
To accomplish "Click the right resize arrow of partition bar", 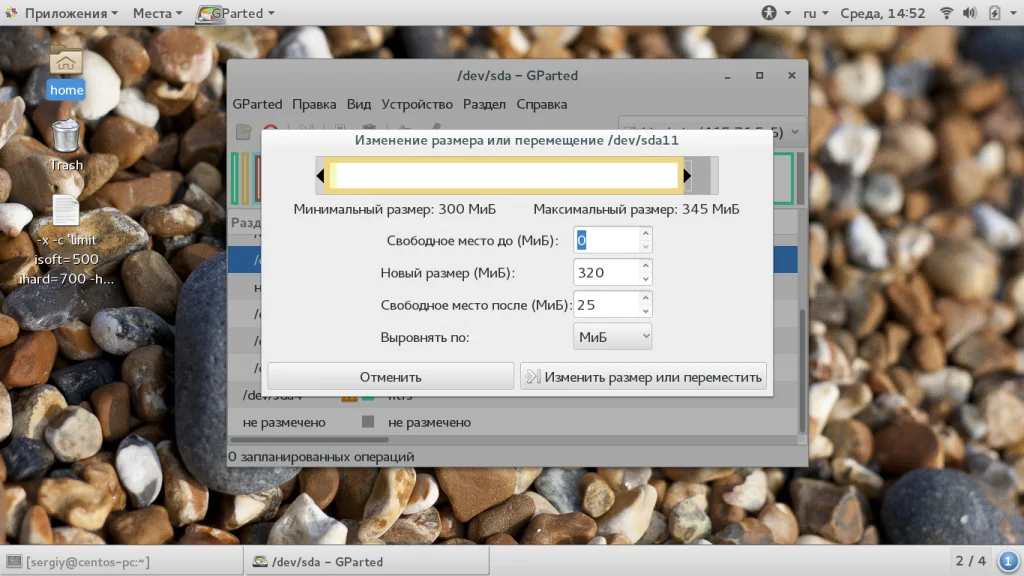I will point(687,176).
